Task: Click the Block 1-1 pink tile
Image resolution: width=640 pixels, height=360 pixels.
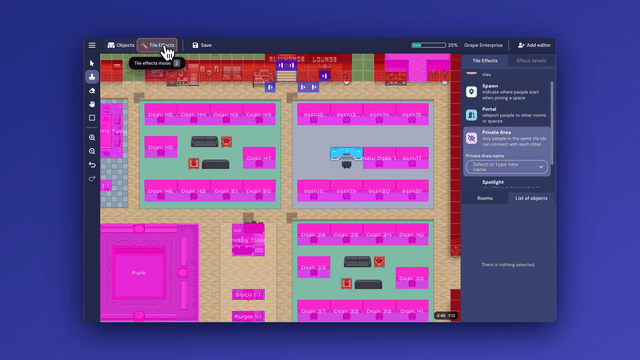Action: [x=248, y=295]
